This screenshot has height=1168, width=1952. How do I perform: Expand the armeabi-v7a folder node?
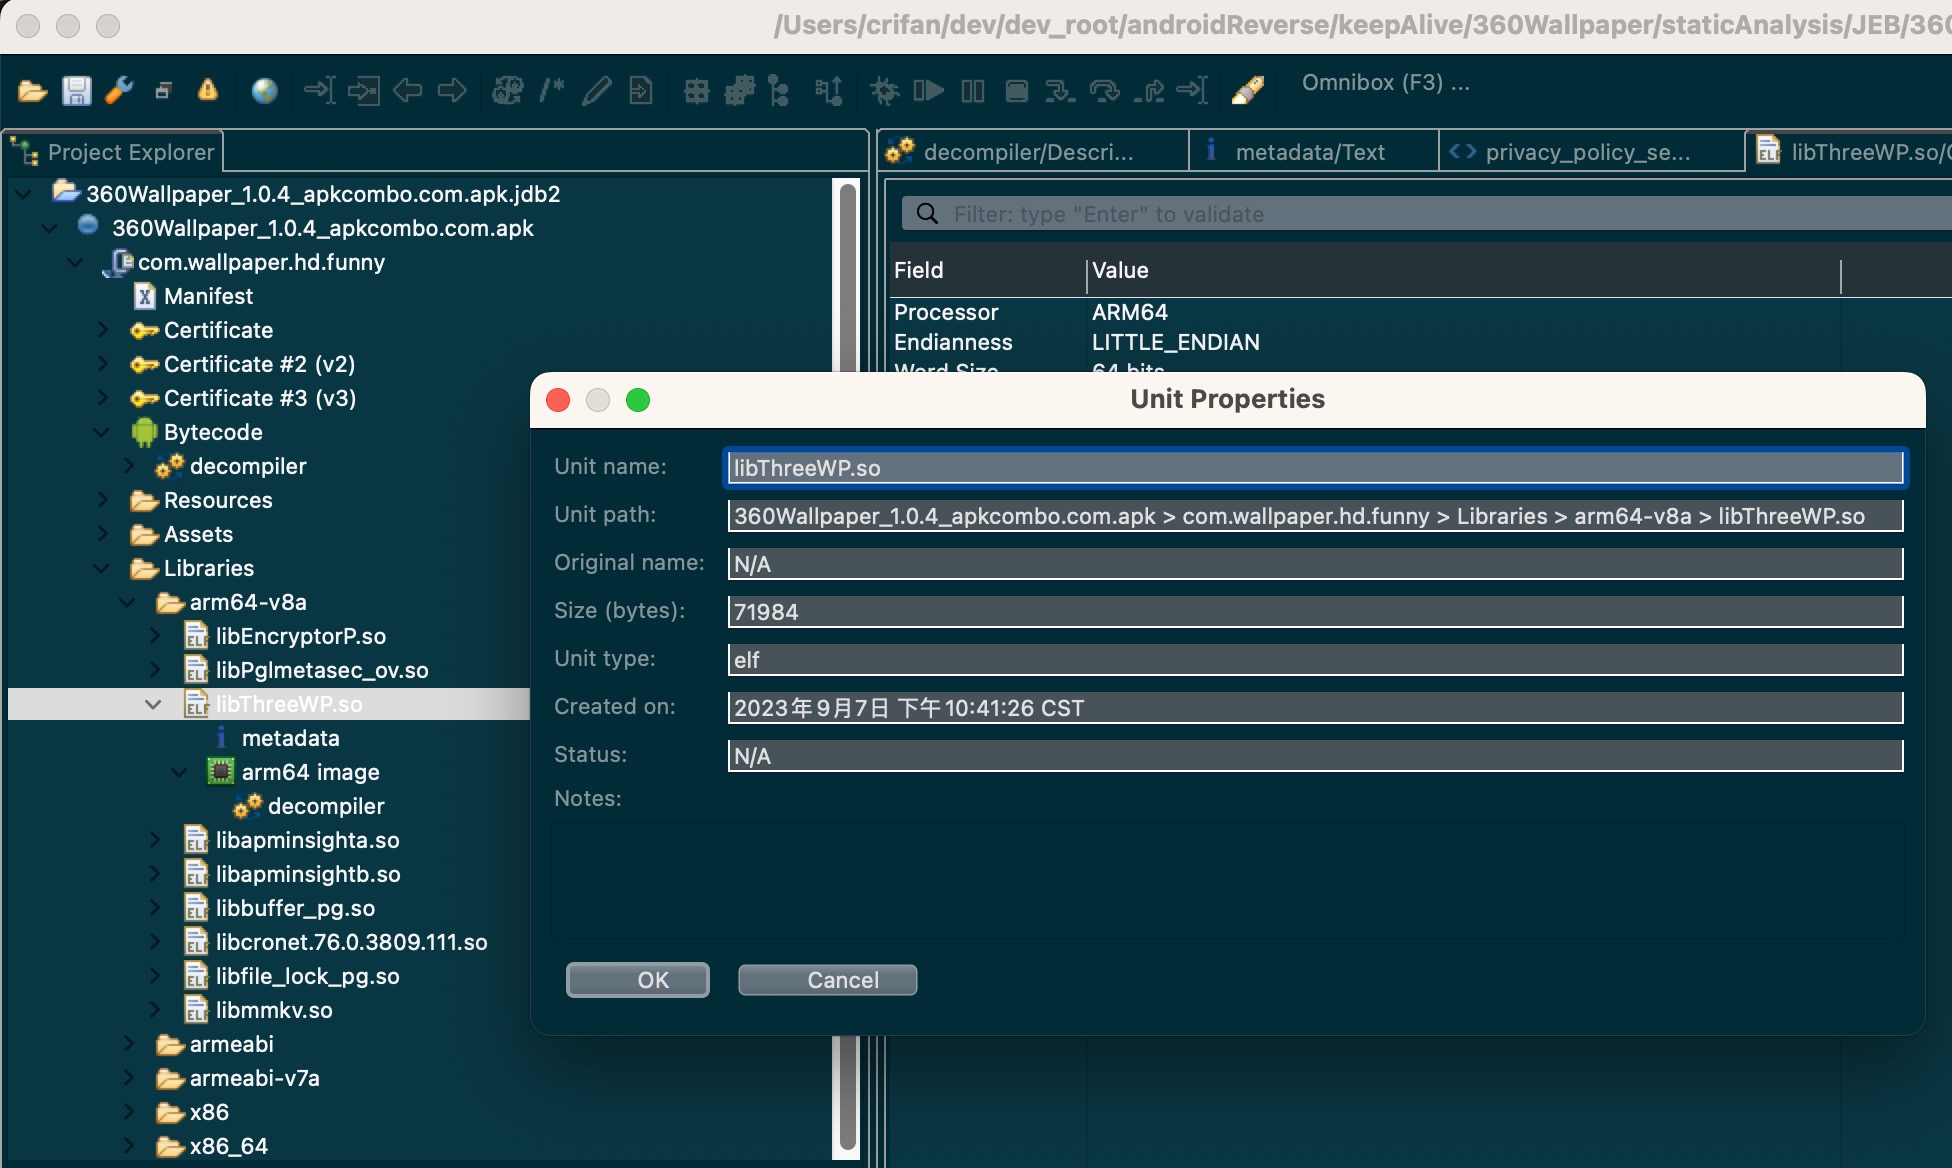coord(128,1078)
